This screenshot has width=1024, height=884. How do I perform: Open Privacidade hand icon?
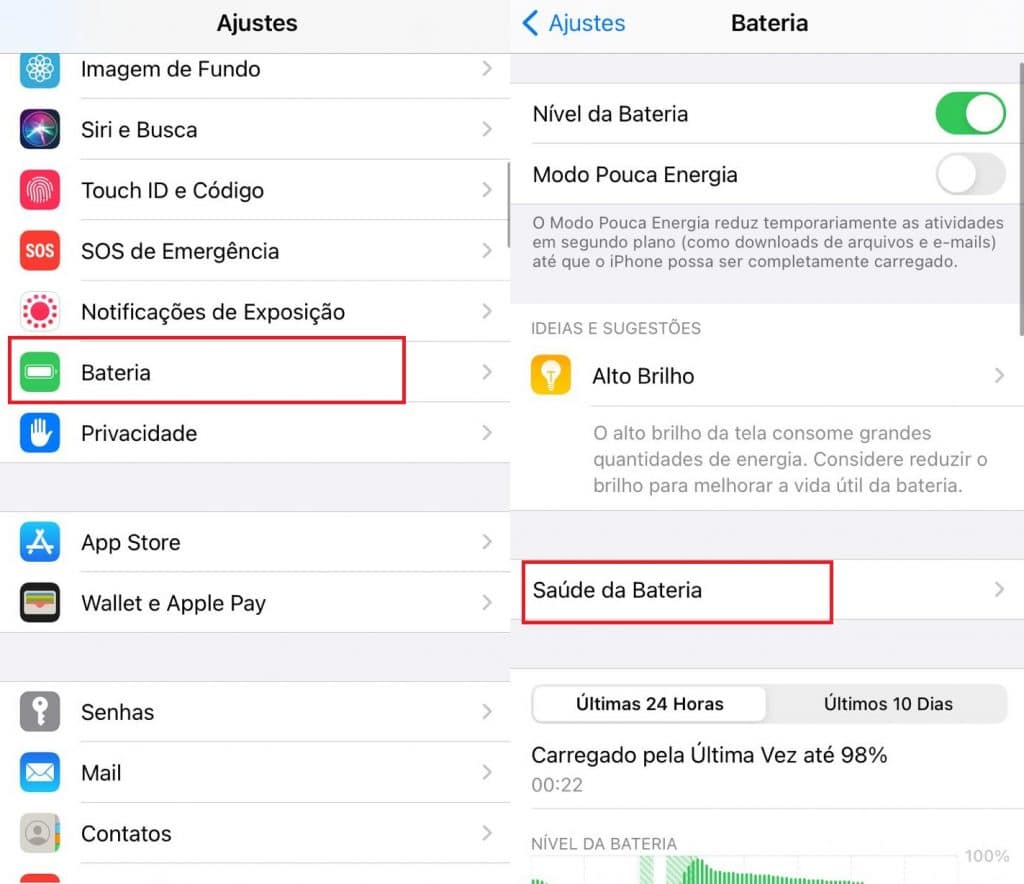[x=40, y=433]
